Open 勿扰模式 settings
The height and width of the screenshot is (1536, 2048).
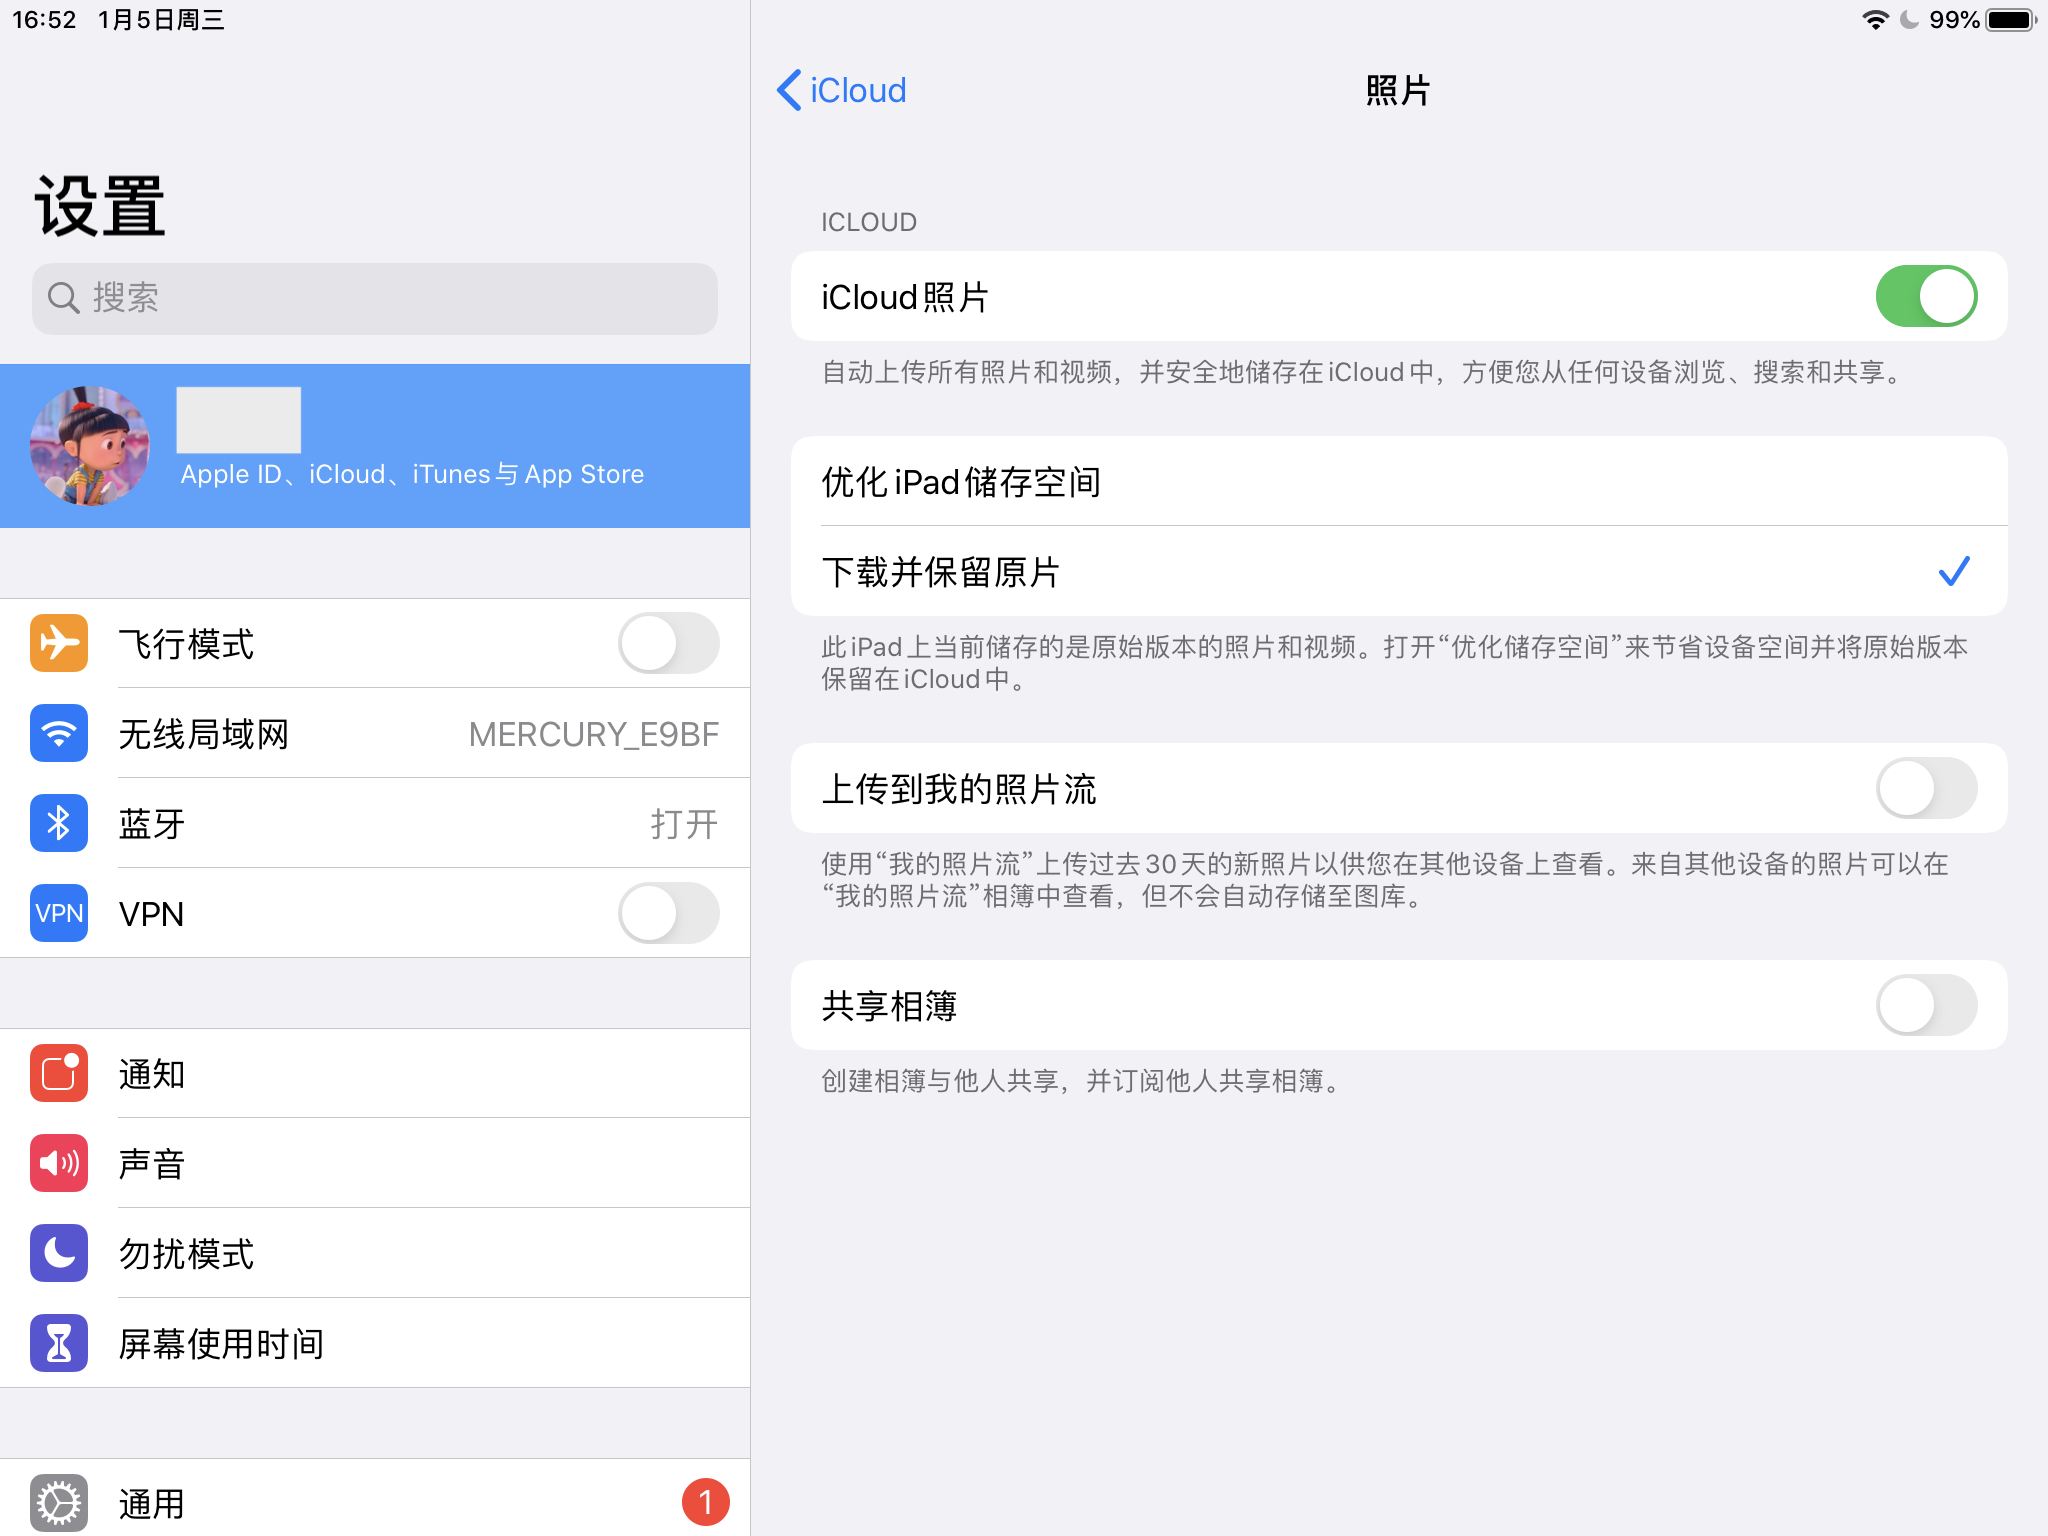point(375,1253)
